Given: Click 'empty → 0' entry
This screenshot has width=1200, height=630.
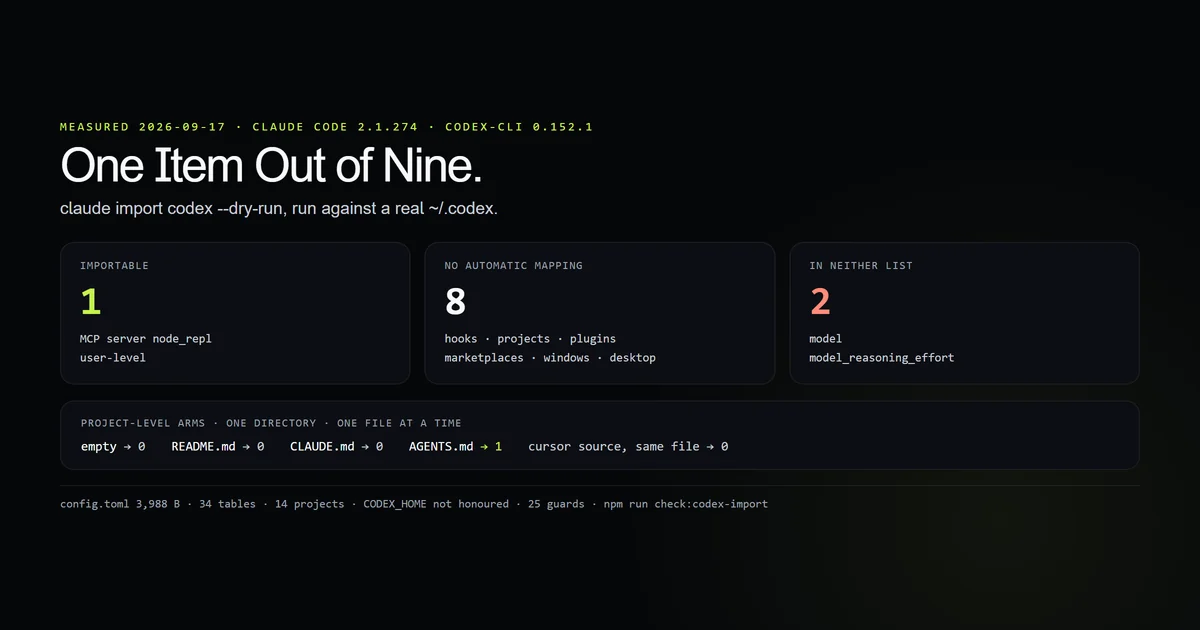Looking at the screenshot, I should 113,446.
